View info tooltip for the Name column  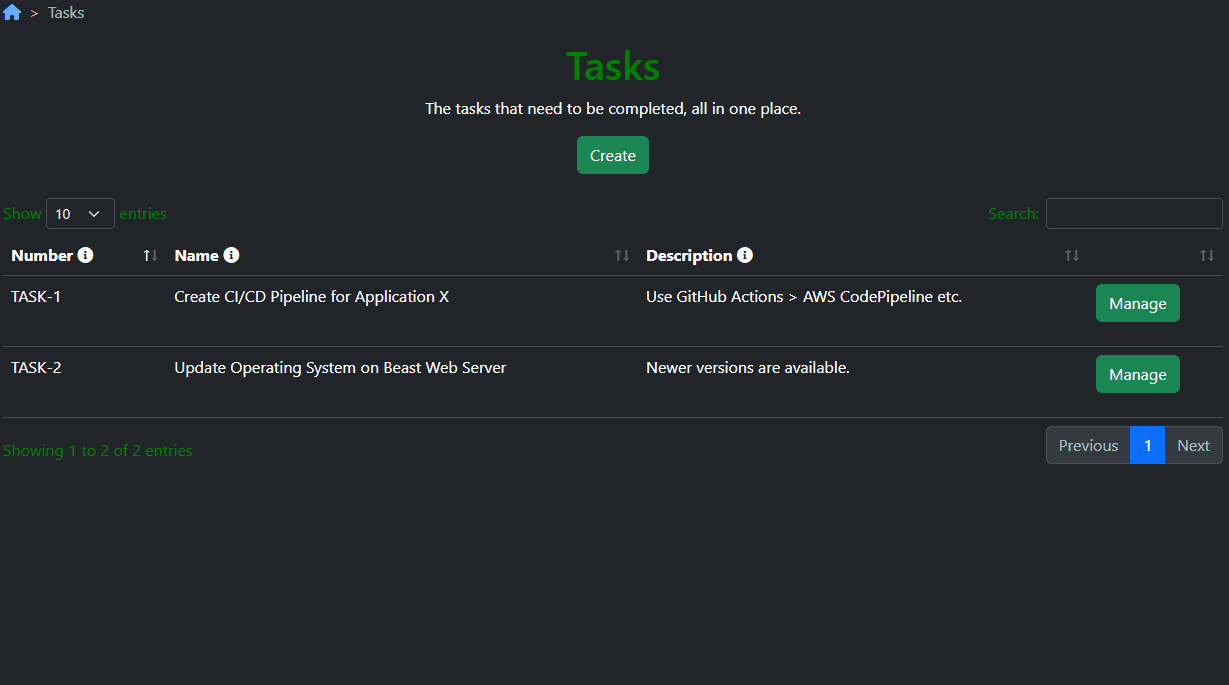233,255
